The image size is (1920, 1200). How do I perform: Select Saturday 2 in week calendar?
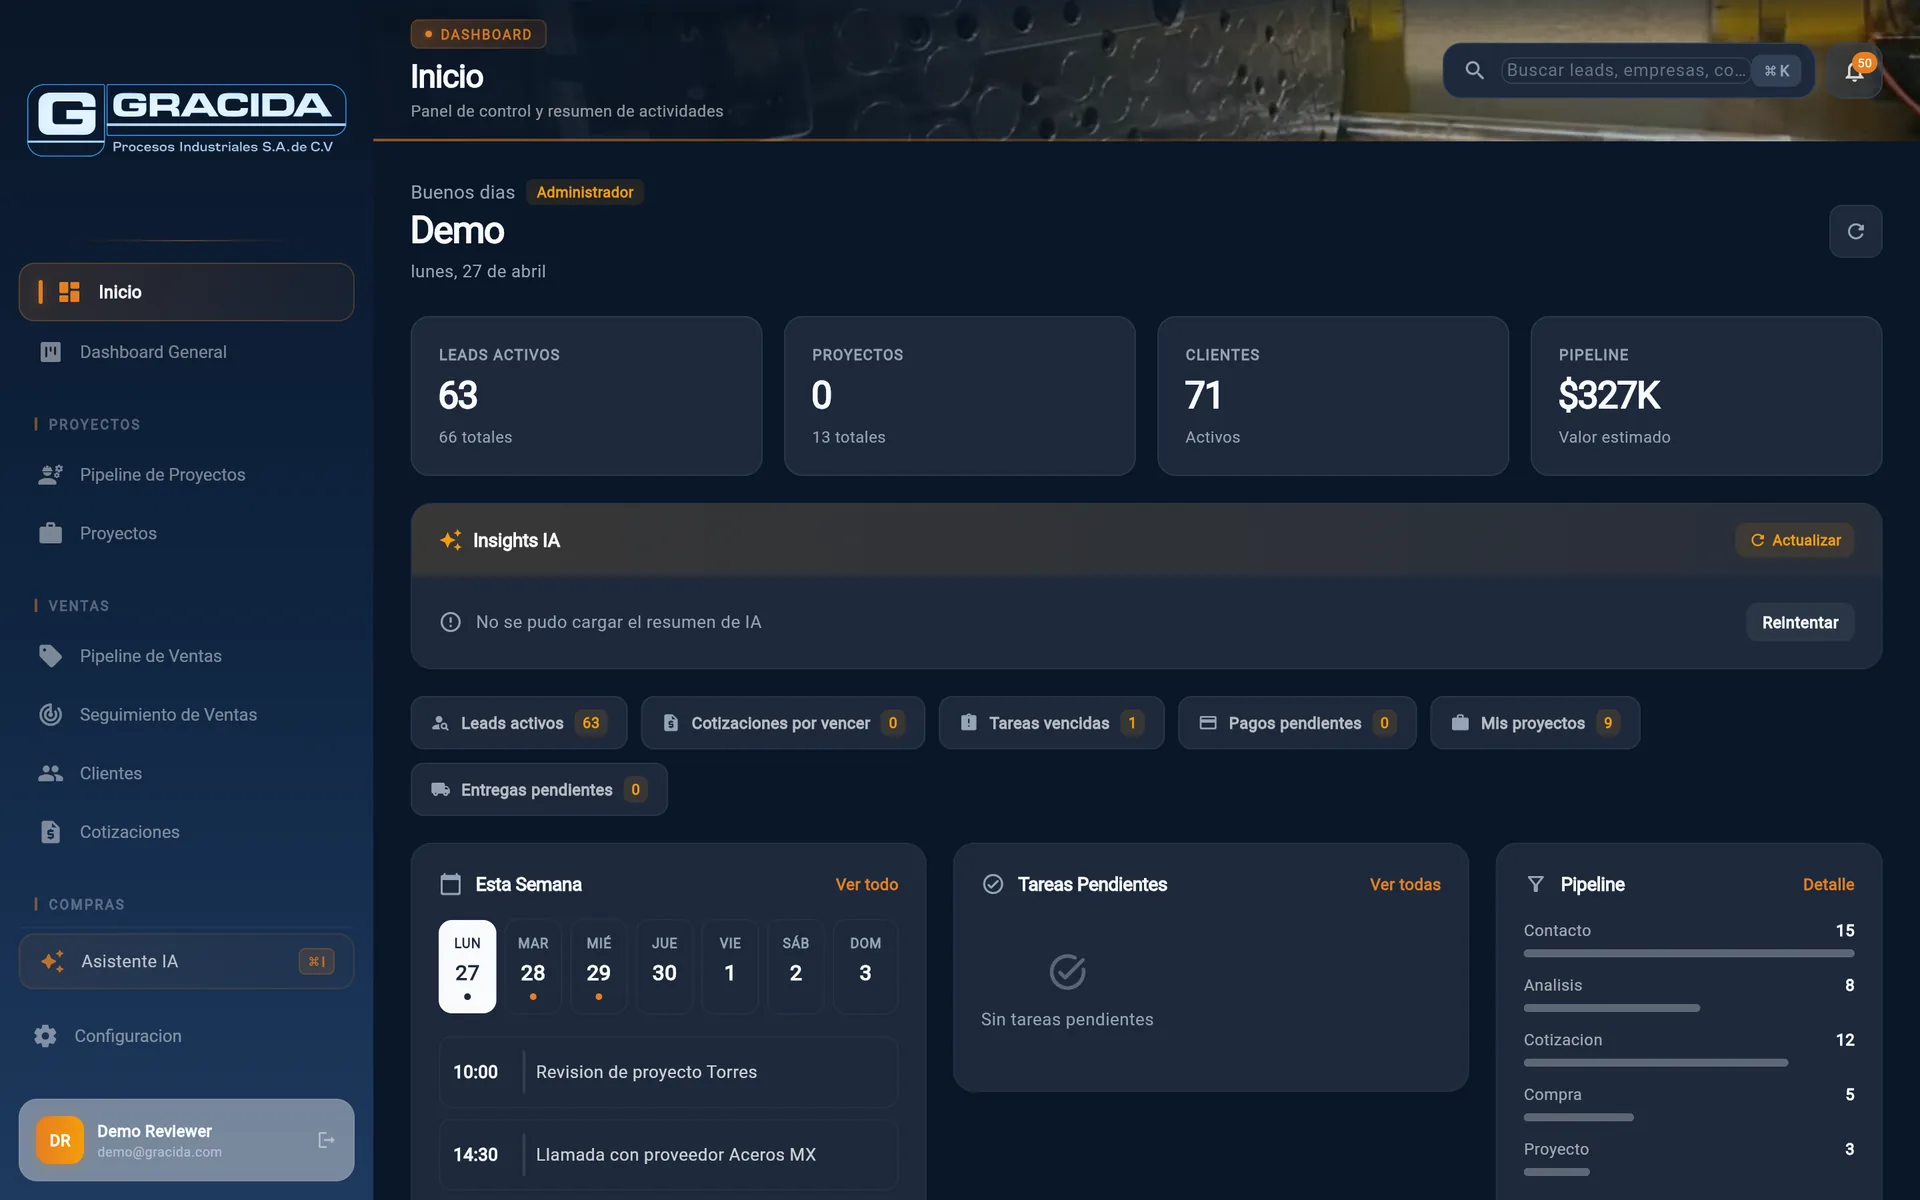(796, 966)
